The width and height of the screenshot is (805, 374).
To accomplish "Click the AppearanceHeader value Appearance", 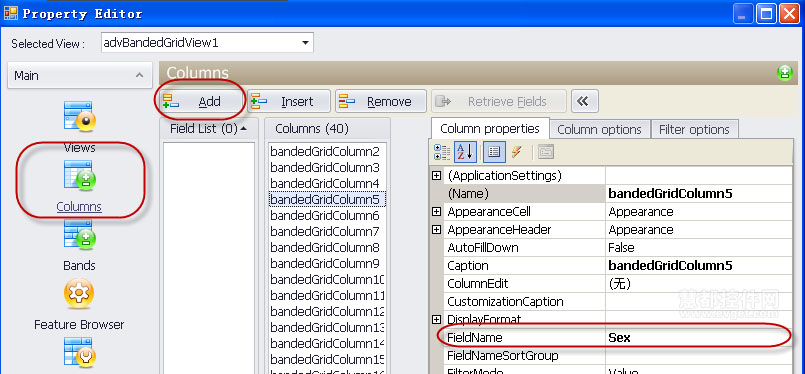I will [x=699, y=230].
